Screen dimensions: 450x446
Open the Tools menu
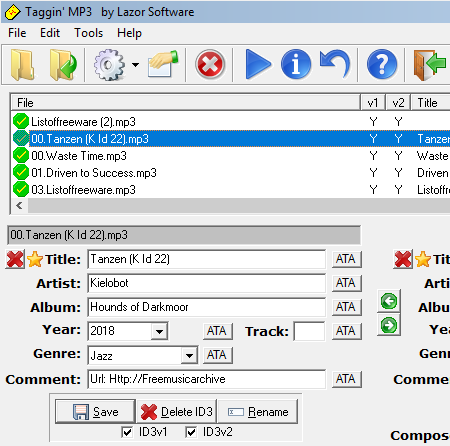[x=89, y=33]
